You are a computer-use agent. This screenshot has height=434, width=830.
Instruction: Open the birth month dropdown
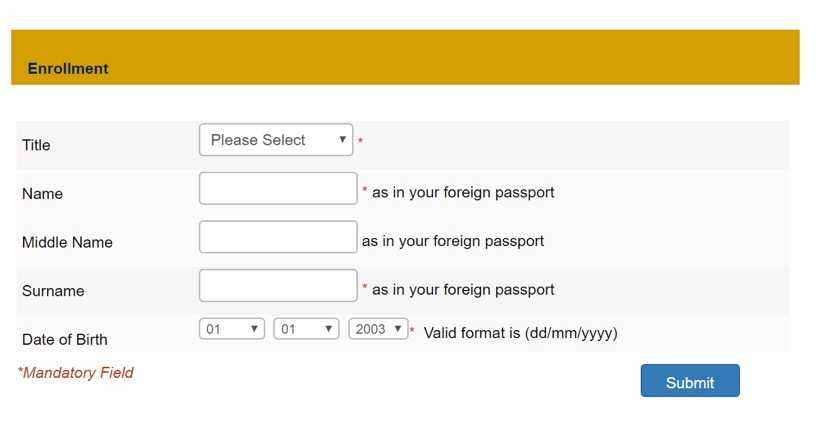click(306, 329)
